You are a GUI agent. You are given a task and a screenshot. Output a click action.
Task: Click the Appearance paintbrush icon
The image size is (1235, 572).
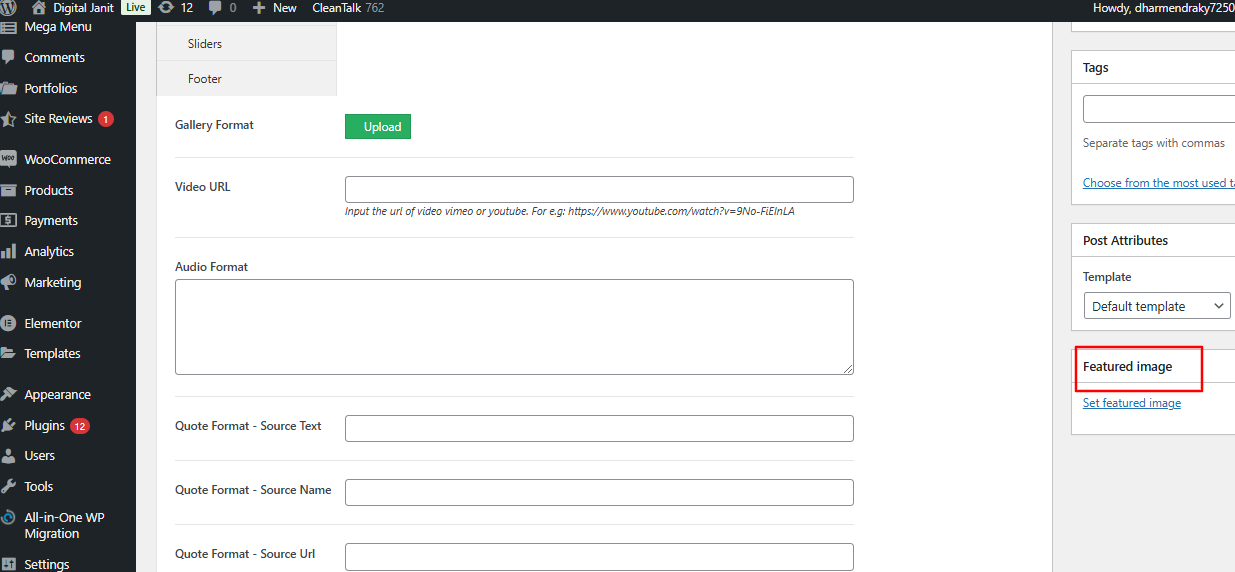[9, 394]
